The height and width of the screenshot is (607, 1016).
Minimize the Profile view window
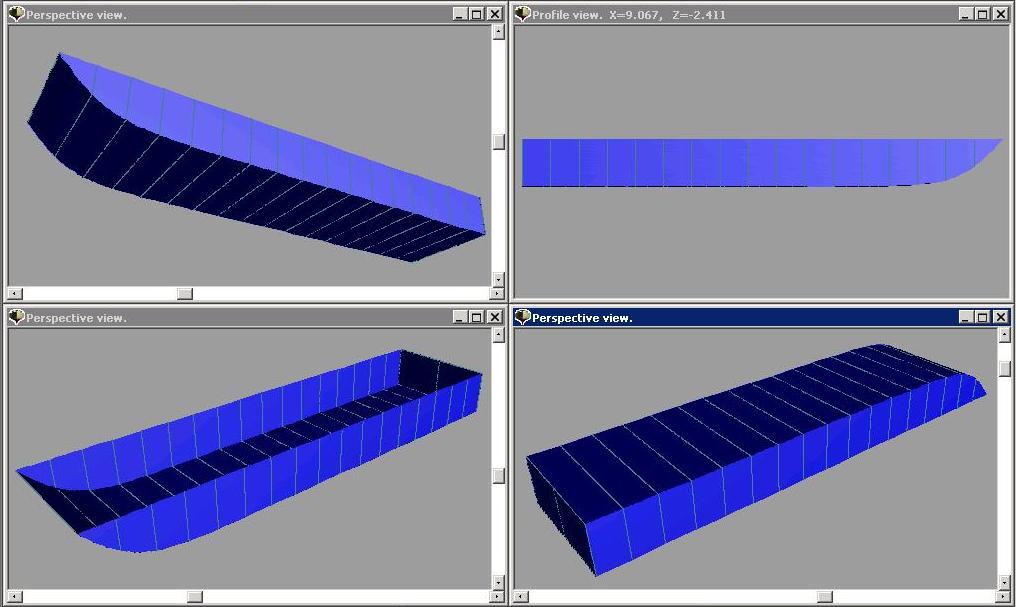965,14
